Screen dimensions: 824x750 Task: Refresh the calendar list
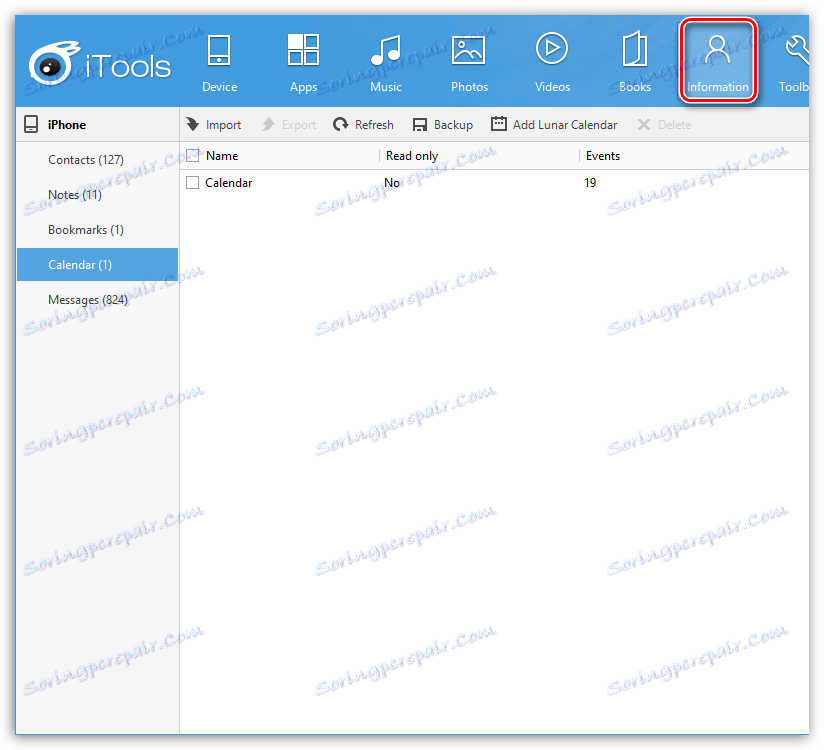[363, 125]
